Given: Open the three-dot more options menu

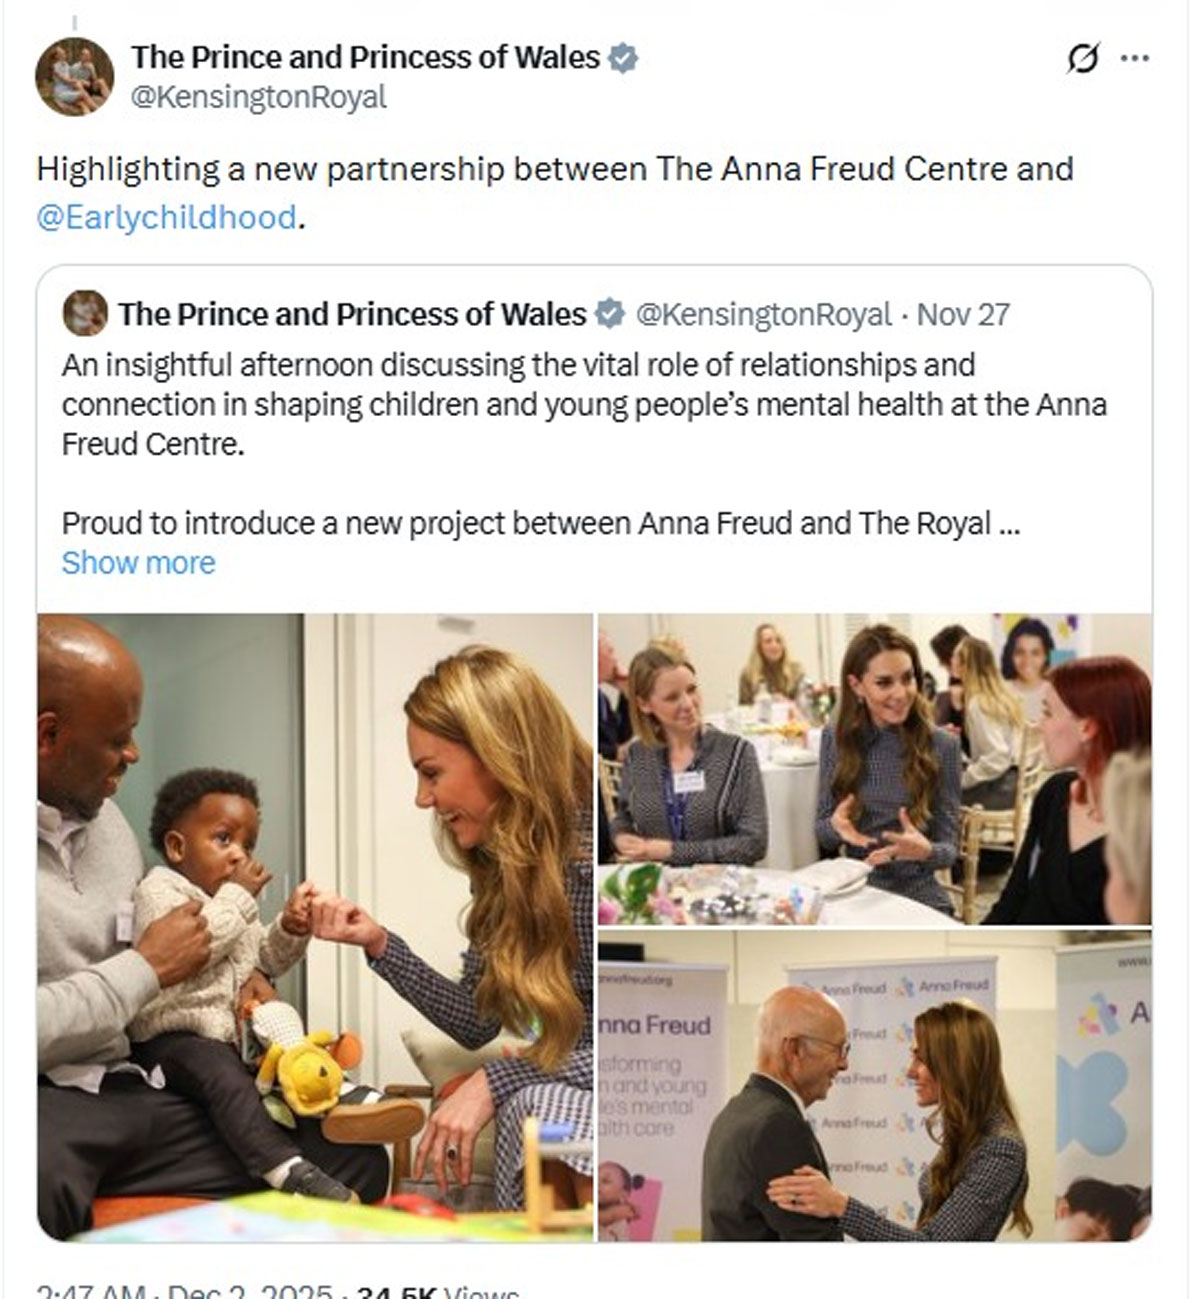Looking at the screenshot, I should pyautogui.click(x=1134, y=59).
